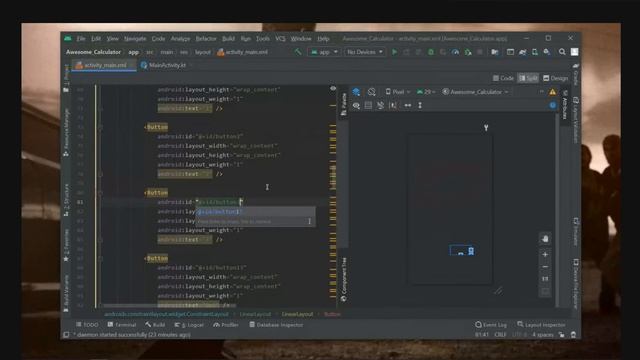Click the horizontal expand arrows icon
The height and width of the screenshot is (360, 640).
pyautogui.click(x=408, y=105)
